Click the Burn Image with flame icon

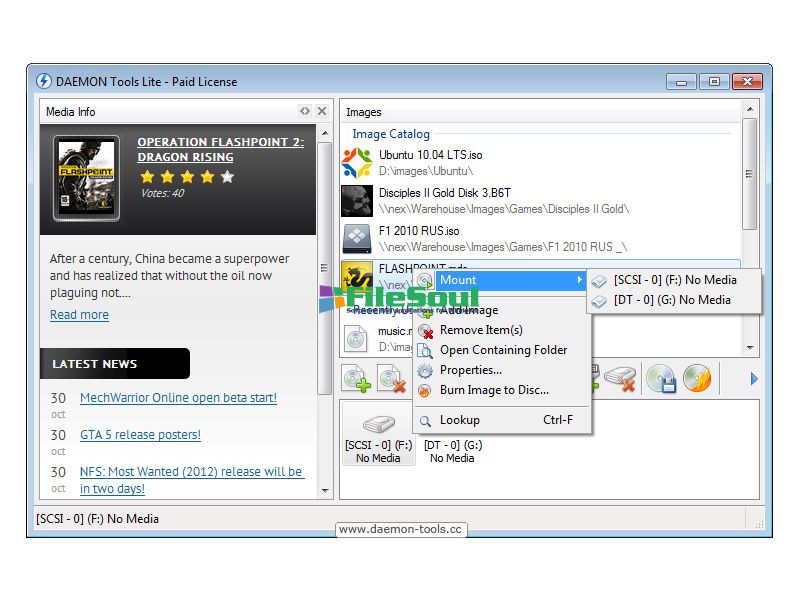pos(696,379)
